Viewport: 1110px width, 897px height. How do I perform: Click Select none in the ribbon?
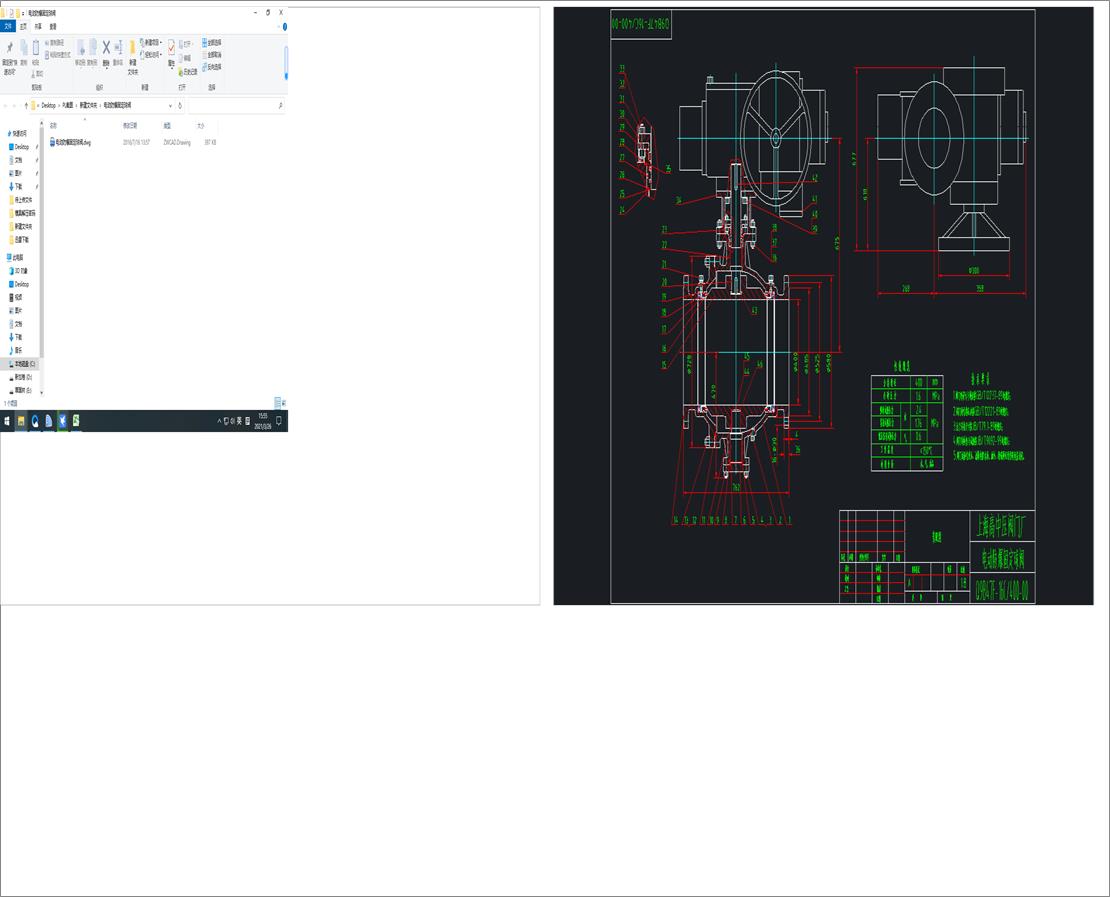point(212,55)
